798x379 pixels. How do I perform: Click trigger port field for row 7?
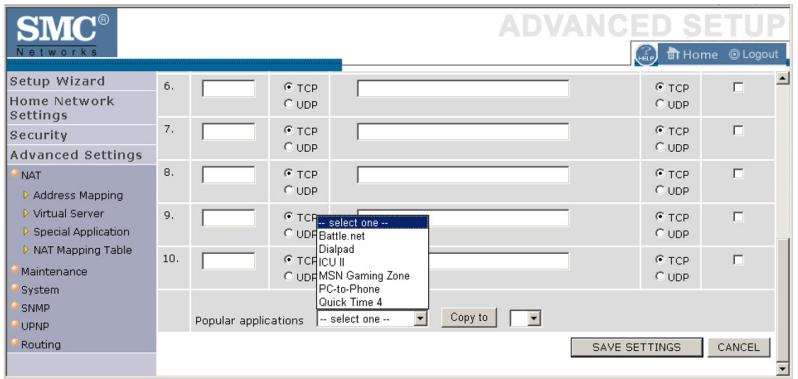(229, 132)
